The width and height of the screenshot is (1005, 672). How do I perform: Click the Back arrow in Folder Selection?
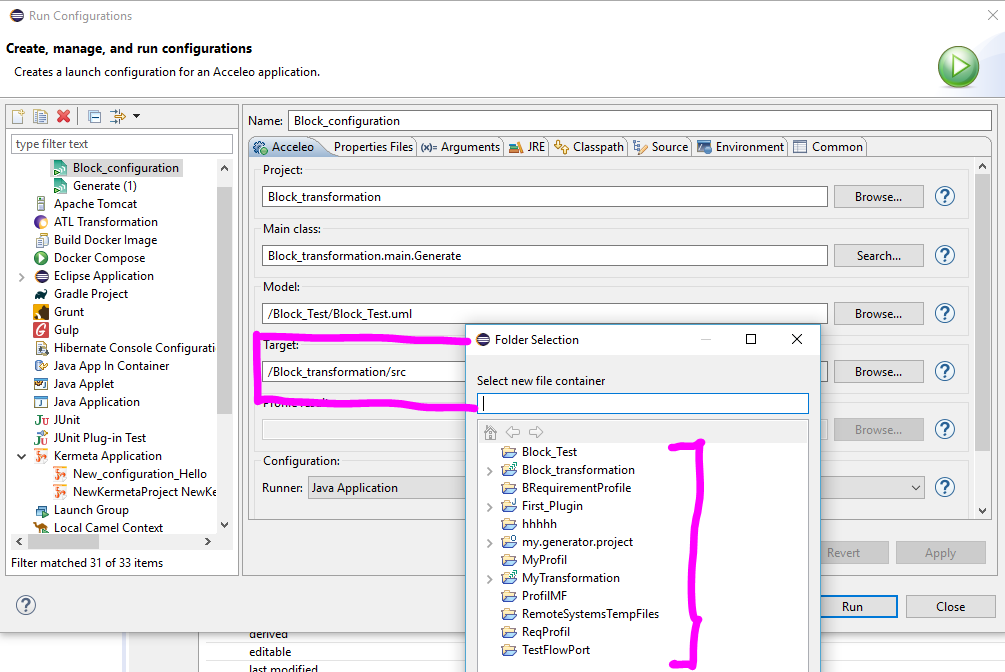(x=513, y=432)
